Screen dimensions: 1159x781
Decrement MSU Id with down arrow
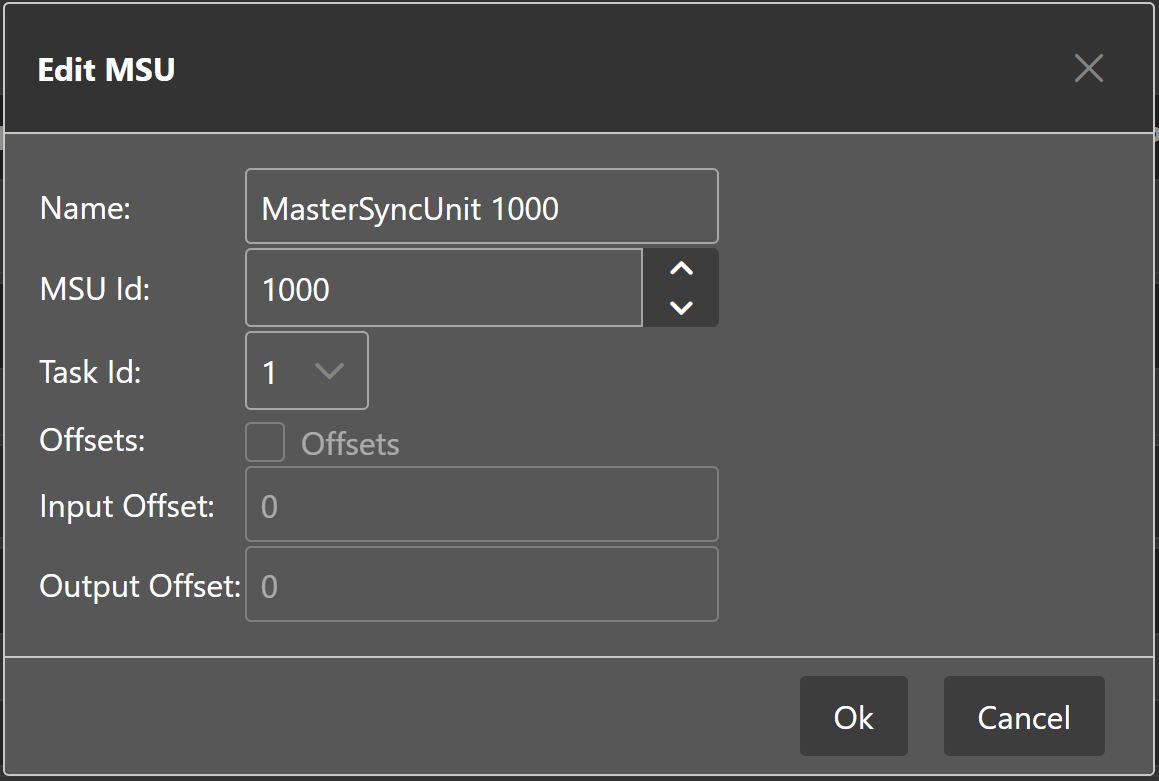click(x=681, y=307)
